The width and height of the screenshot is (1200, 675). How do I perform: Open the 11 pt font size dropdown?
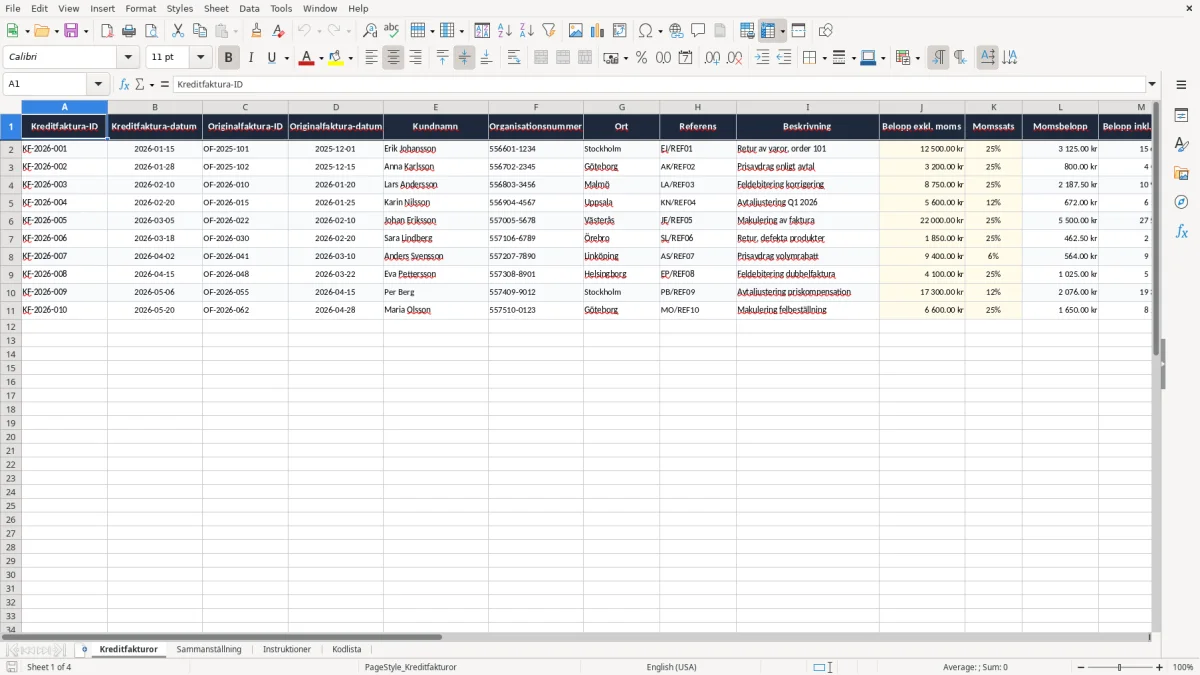click(x=200, y=58)
